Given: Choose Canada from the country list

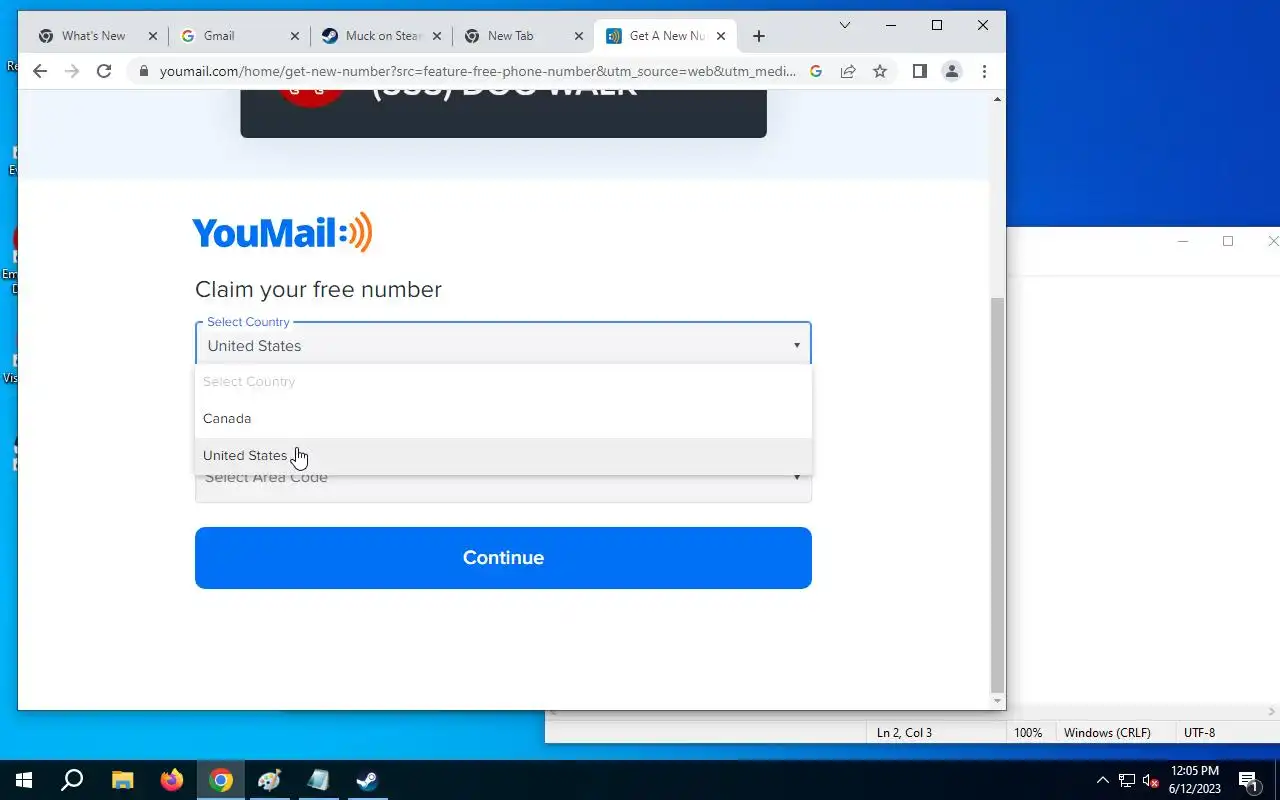Looking at the screenshot, I should pyautogui.click(x=503, y=418).
